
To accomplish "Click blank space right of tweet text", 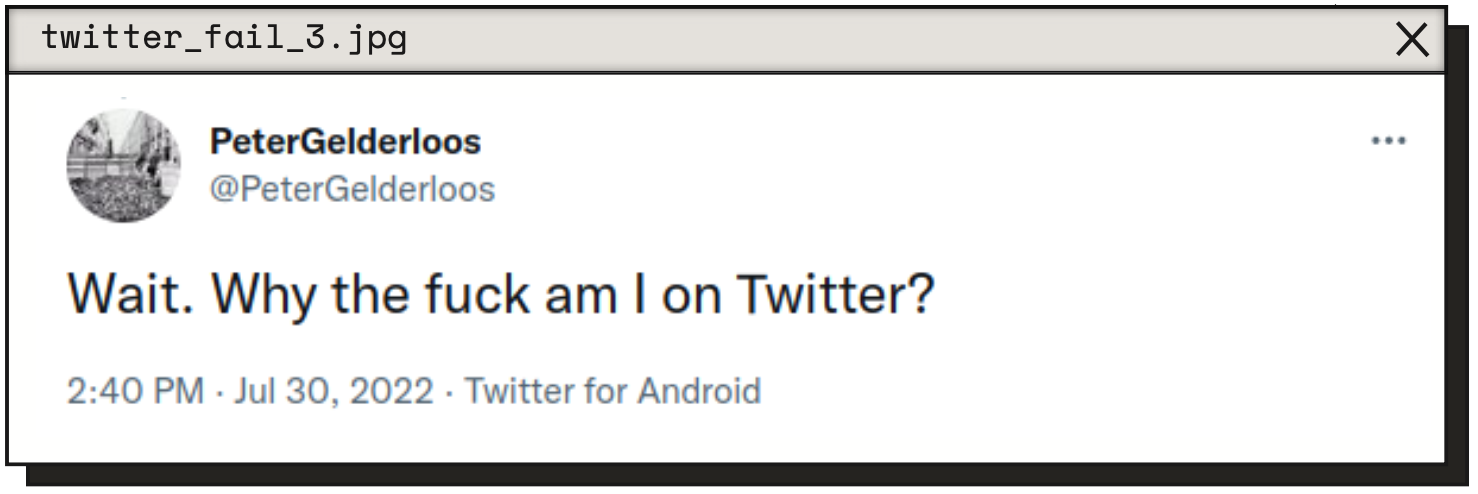I will pyautogui.click(x=1180, y=295).
